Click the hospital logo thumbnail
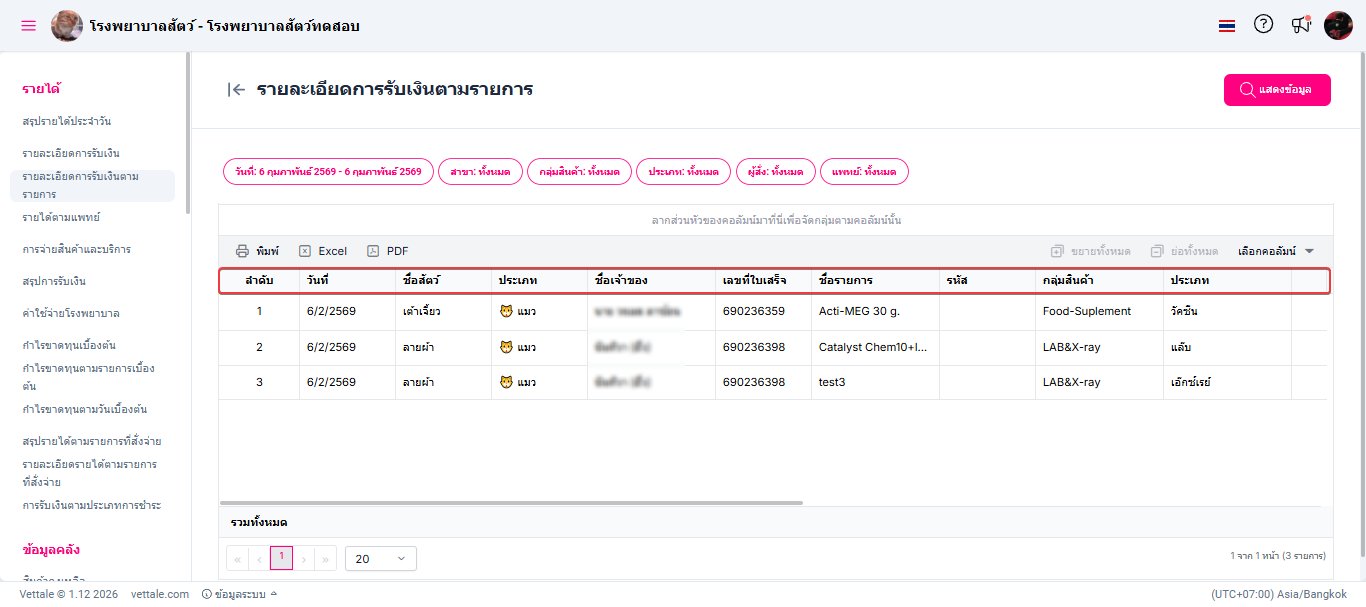Screen dimensions: 1366x607 tap(67, 26)
